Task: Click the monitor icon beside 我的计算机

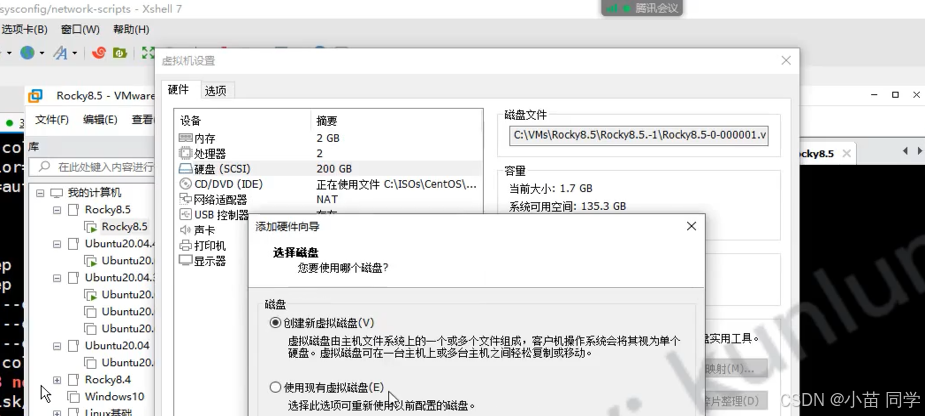Action: pos(57,193)
